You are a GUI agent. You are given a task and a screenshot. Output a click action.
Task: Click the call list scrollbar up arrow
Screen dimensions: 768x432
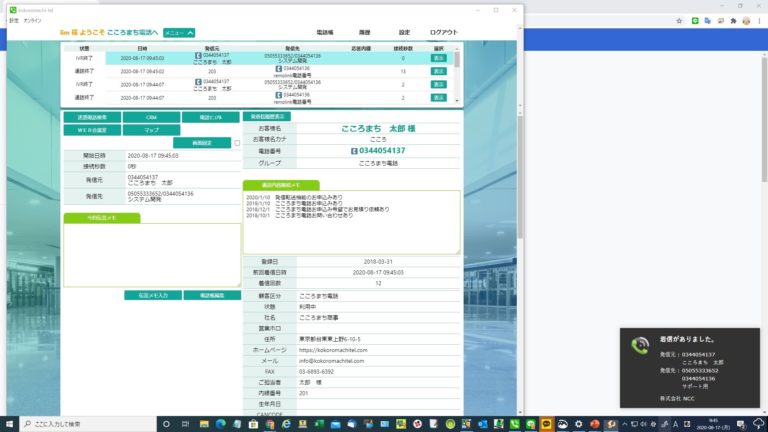point(457,48)
